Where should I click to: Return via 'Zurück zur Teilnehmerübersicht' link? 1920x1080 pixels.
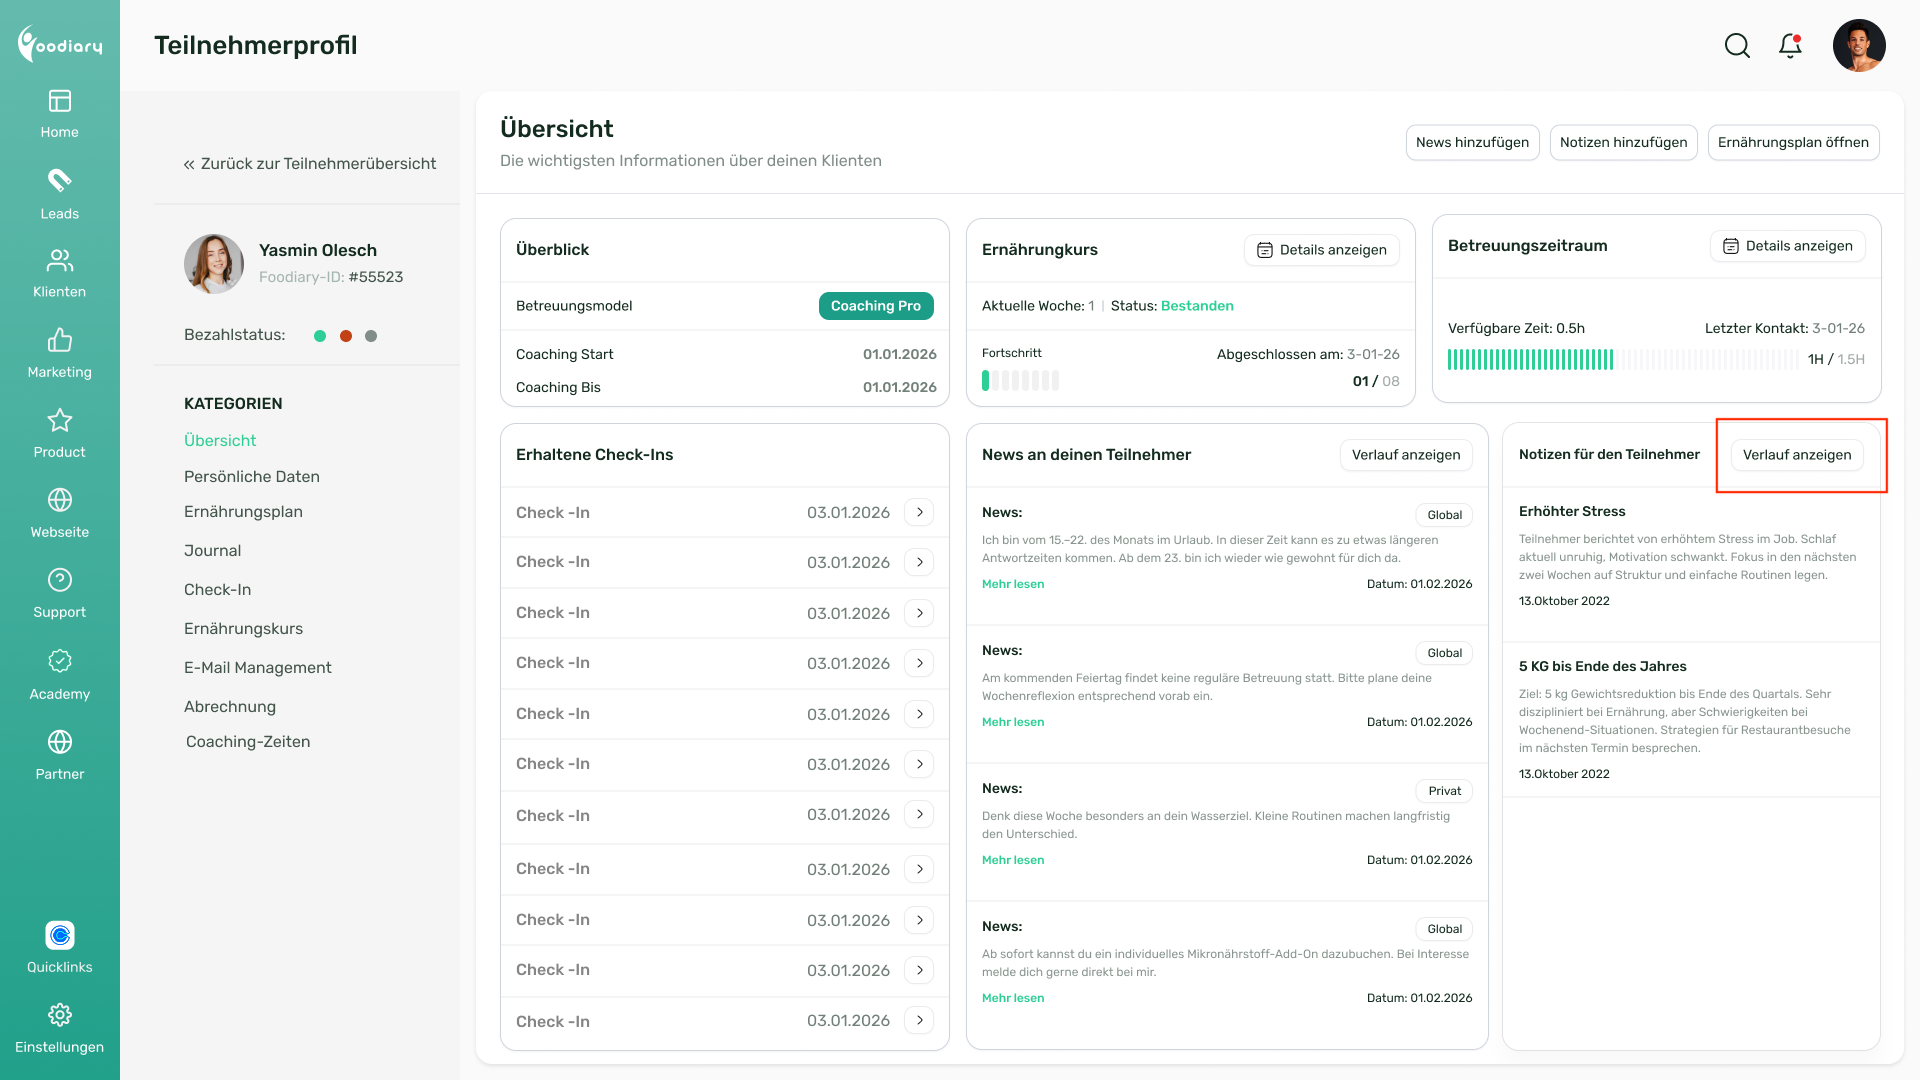tap(309, 164)
